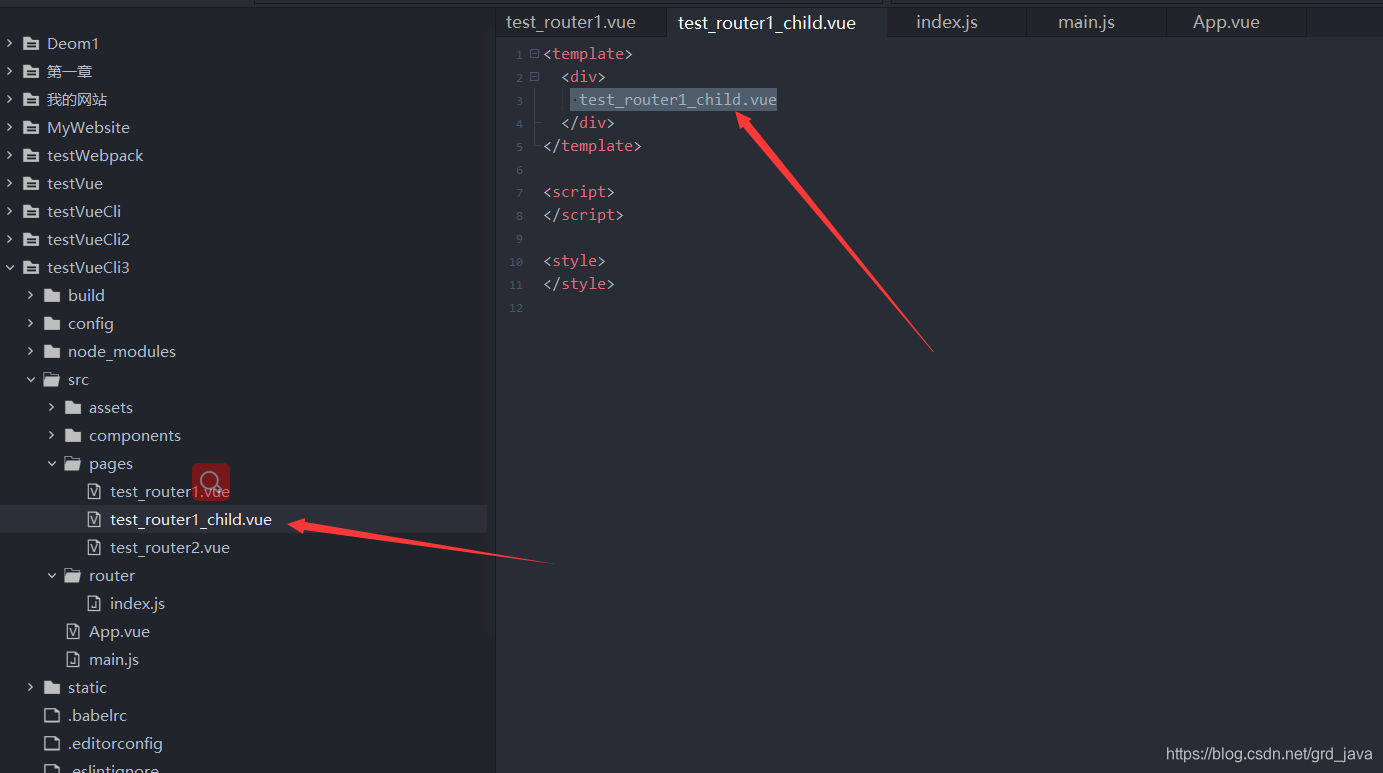Screen dimensions: 1383x773
Task: Expand the testVue project chevron
Action: [x=10, y=183]
